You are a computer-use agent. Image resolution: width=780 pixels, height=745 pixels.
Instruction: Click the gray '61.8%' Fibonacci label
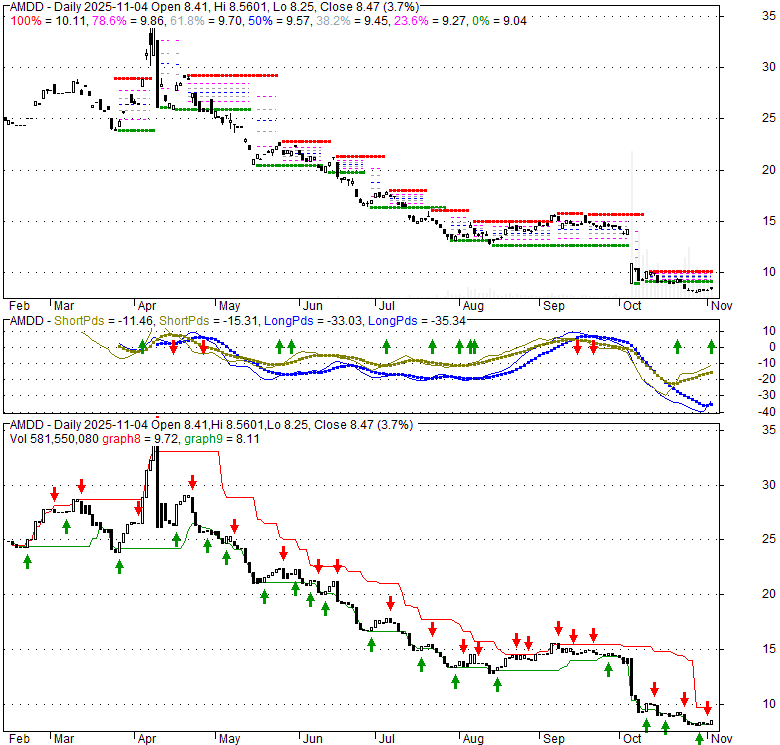coord(187,21)
